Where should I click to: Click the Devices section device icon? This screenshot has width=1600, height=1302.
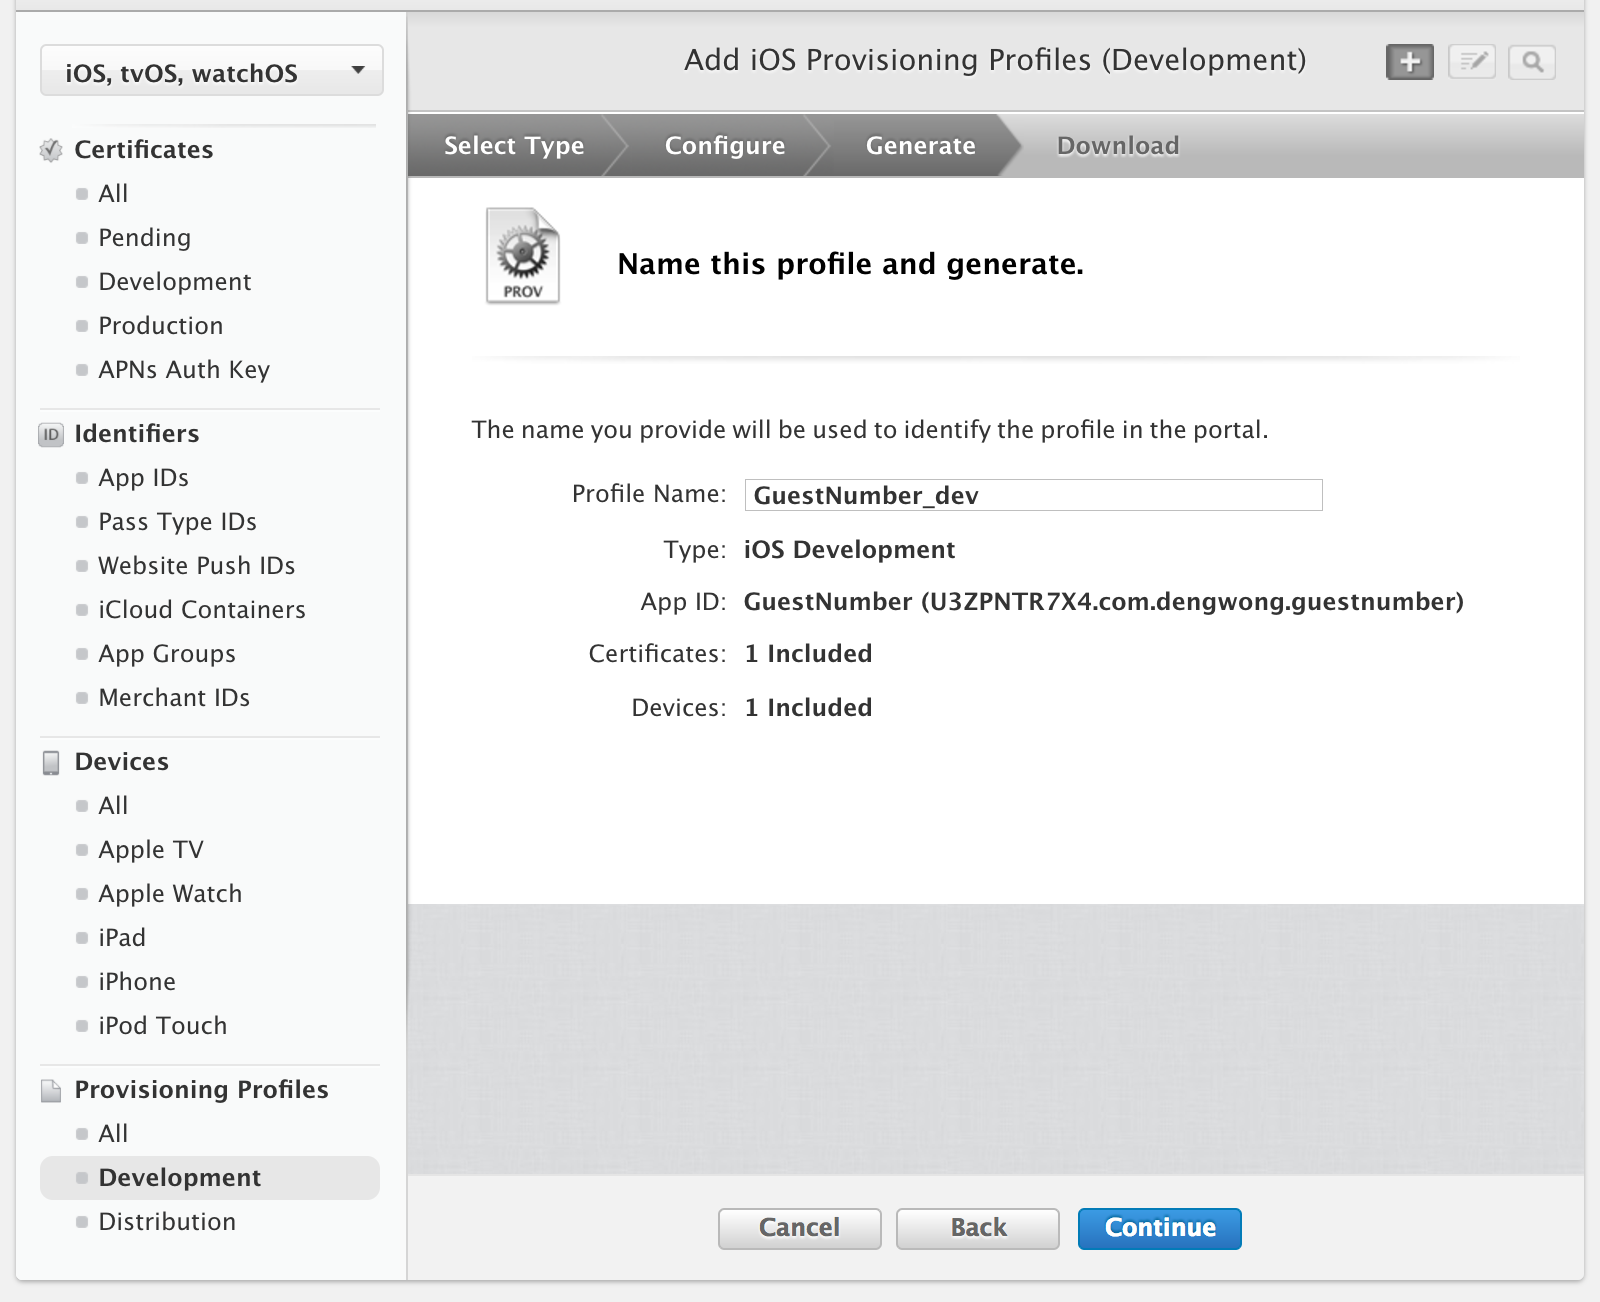point(51,762)
